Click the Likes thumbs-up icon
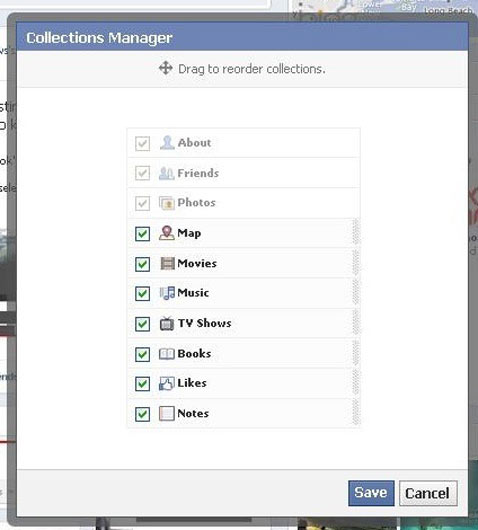Image resolution: width=478 pixels, height=530 pixels. click(167, 384)
